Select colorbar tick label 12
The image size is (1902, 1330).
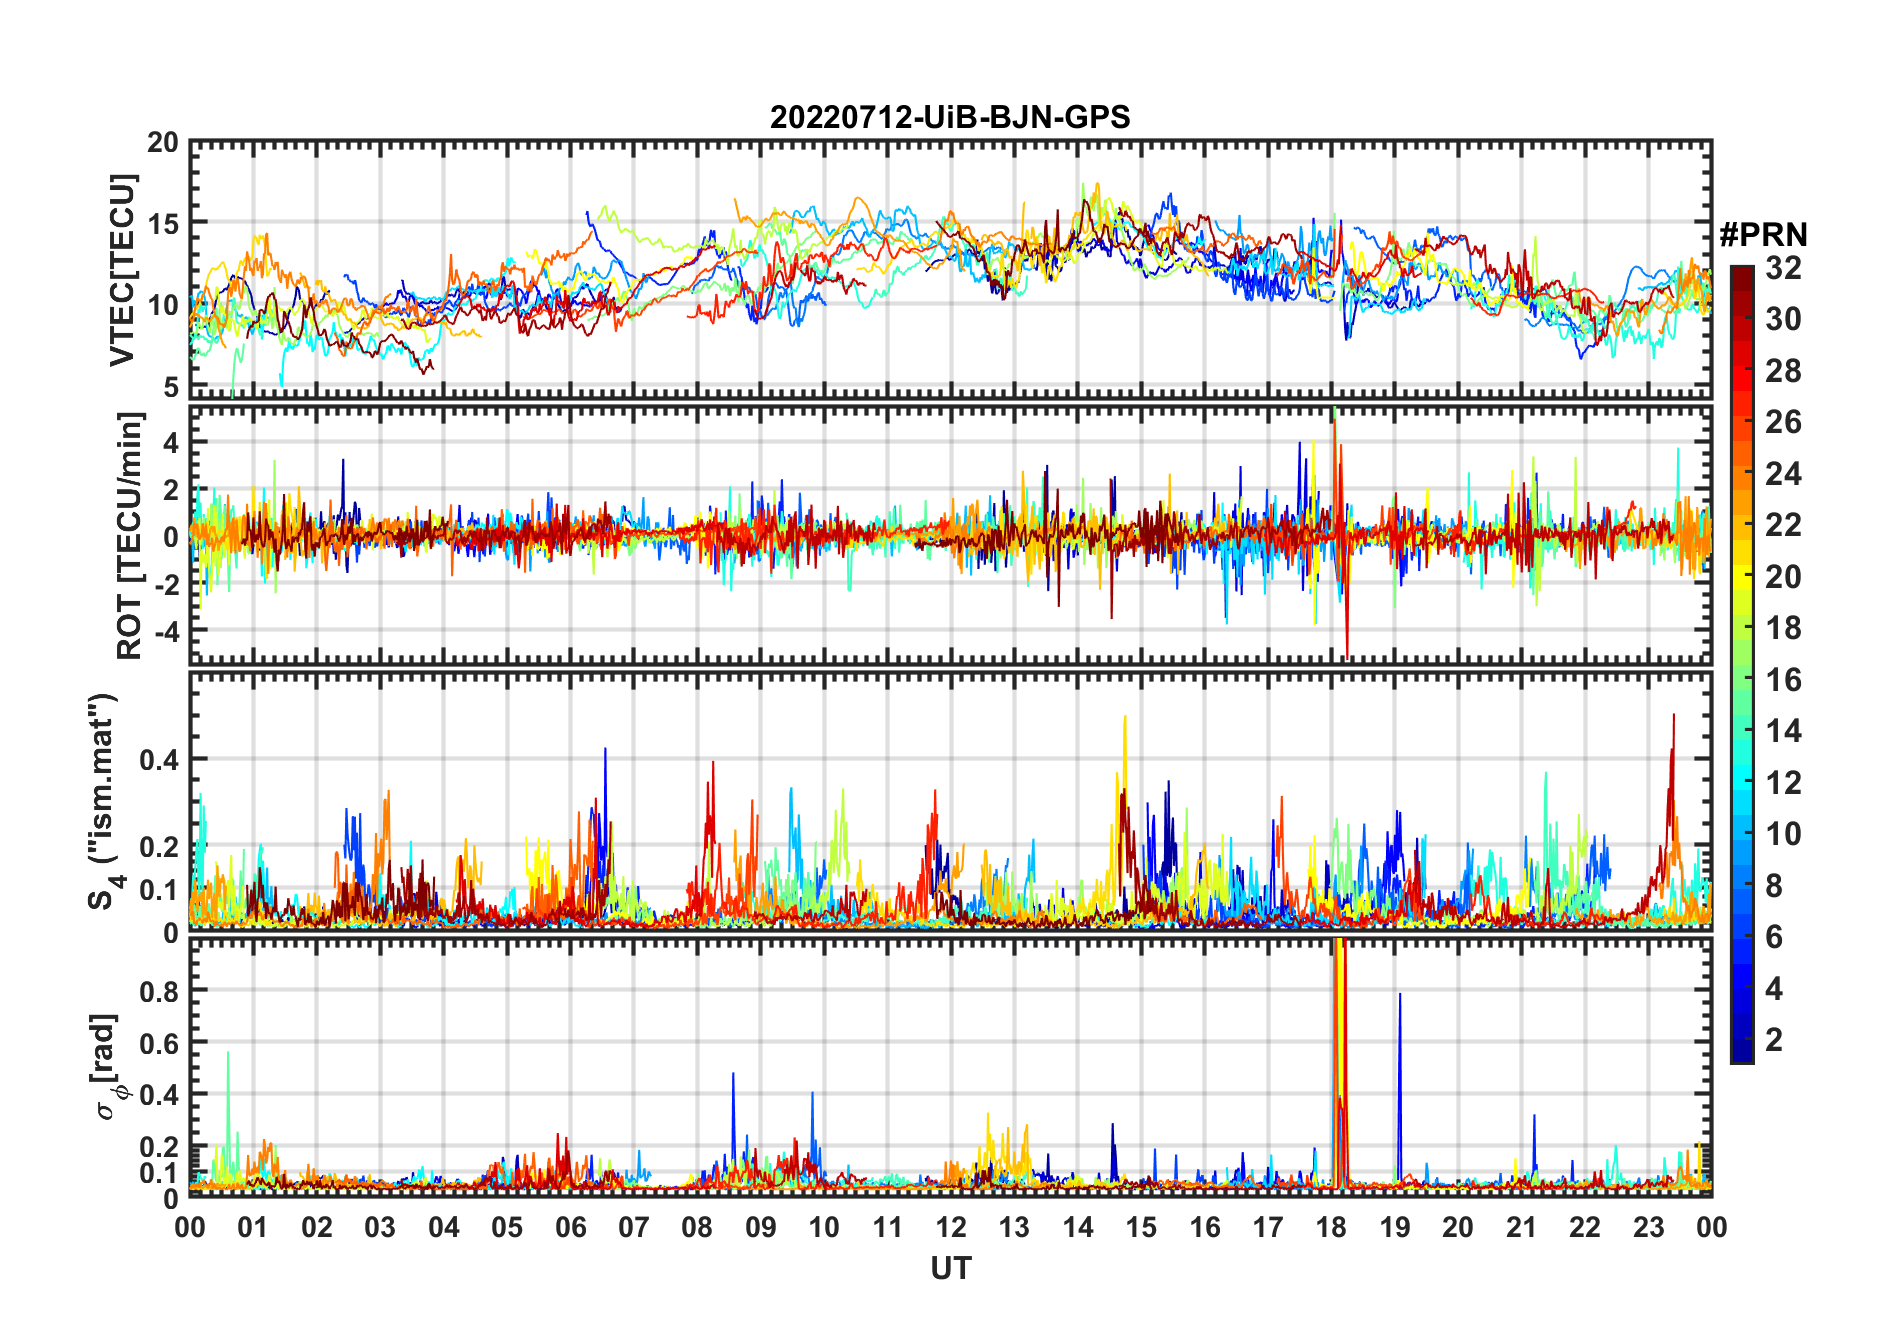[1783, 783]
